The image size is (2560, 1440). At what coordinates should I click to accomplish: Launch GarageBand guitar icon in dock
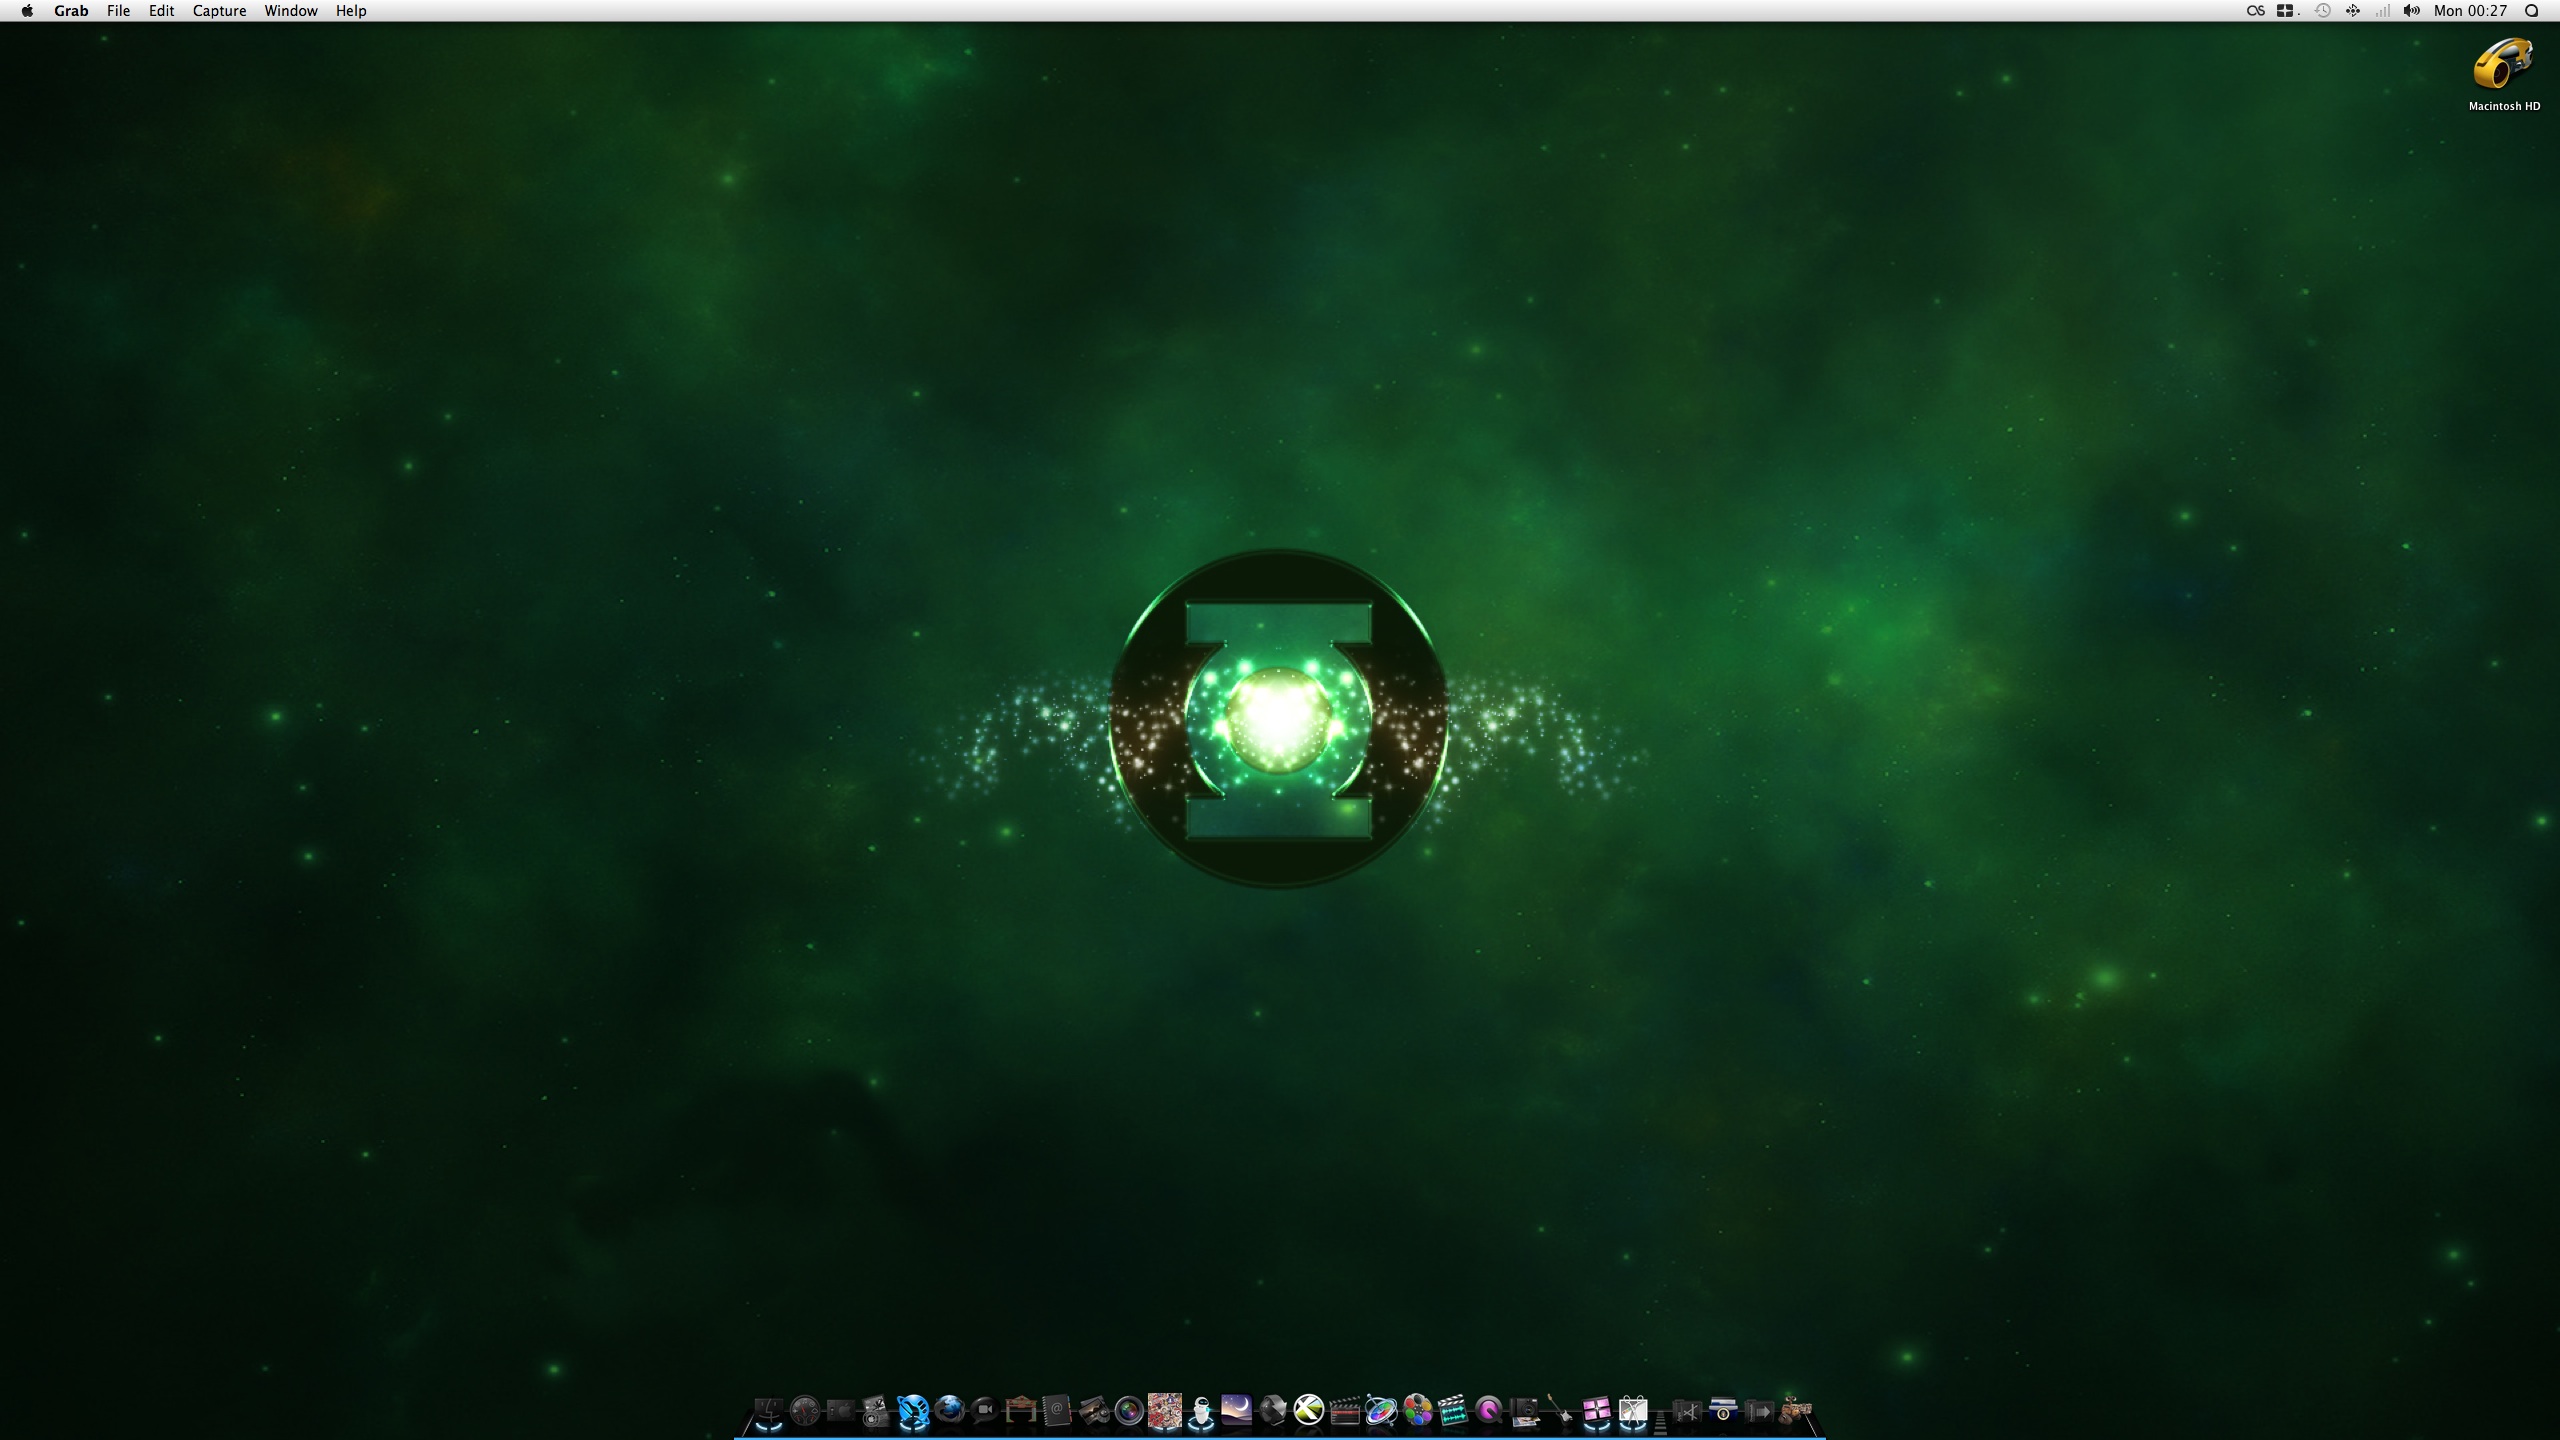[1560, 1411]
